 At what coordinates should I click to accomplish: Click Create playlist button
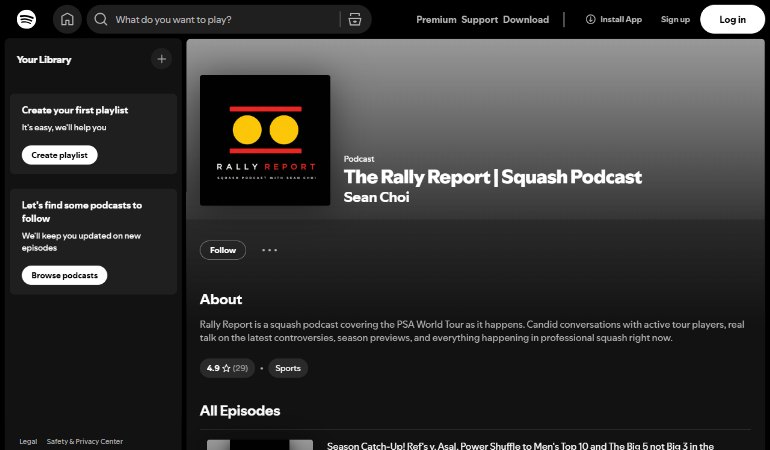(x=59, y=155)
